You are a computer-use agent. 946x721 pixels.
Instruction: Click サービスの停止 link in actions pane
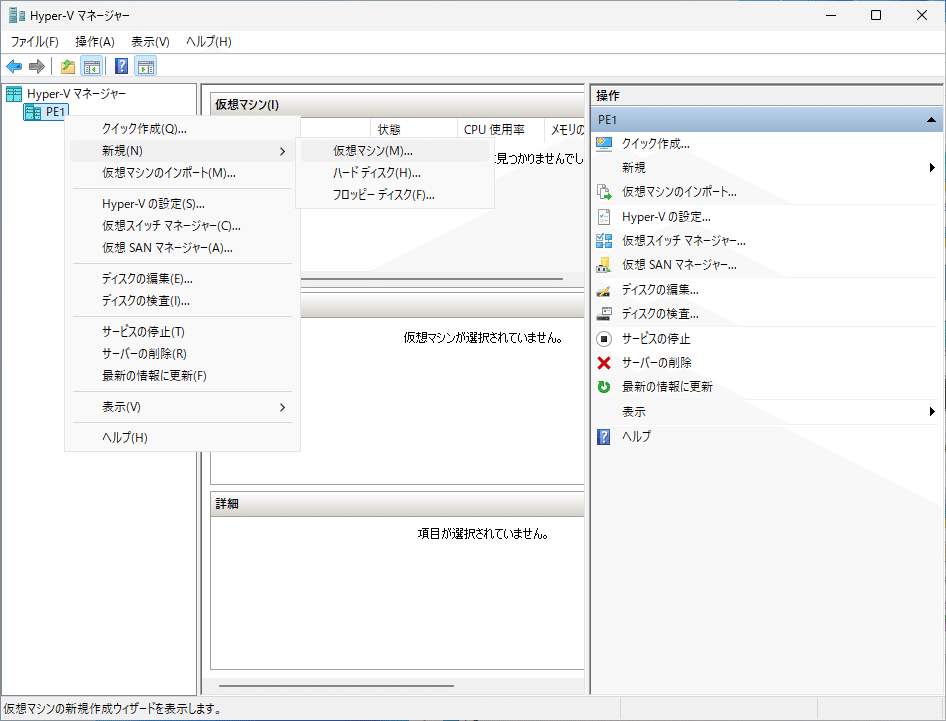(656, 338)
